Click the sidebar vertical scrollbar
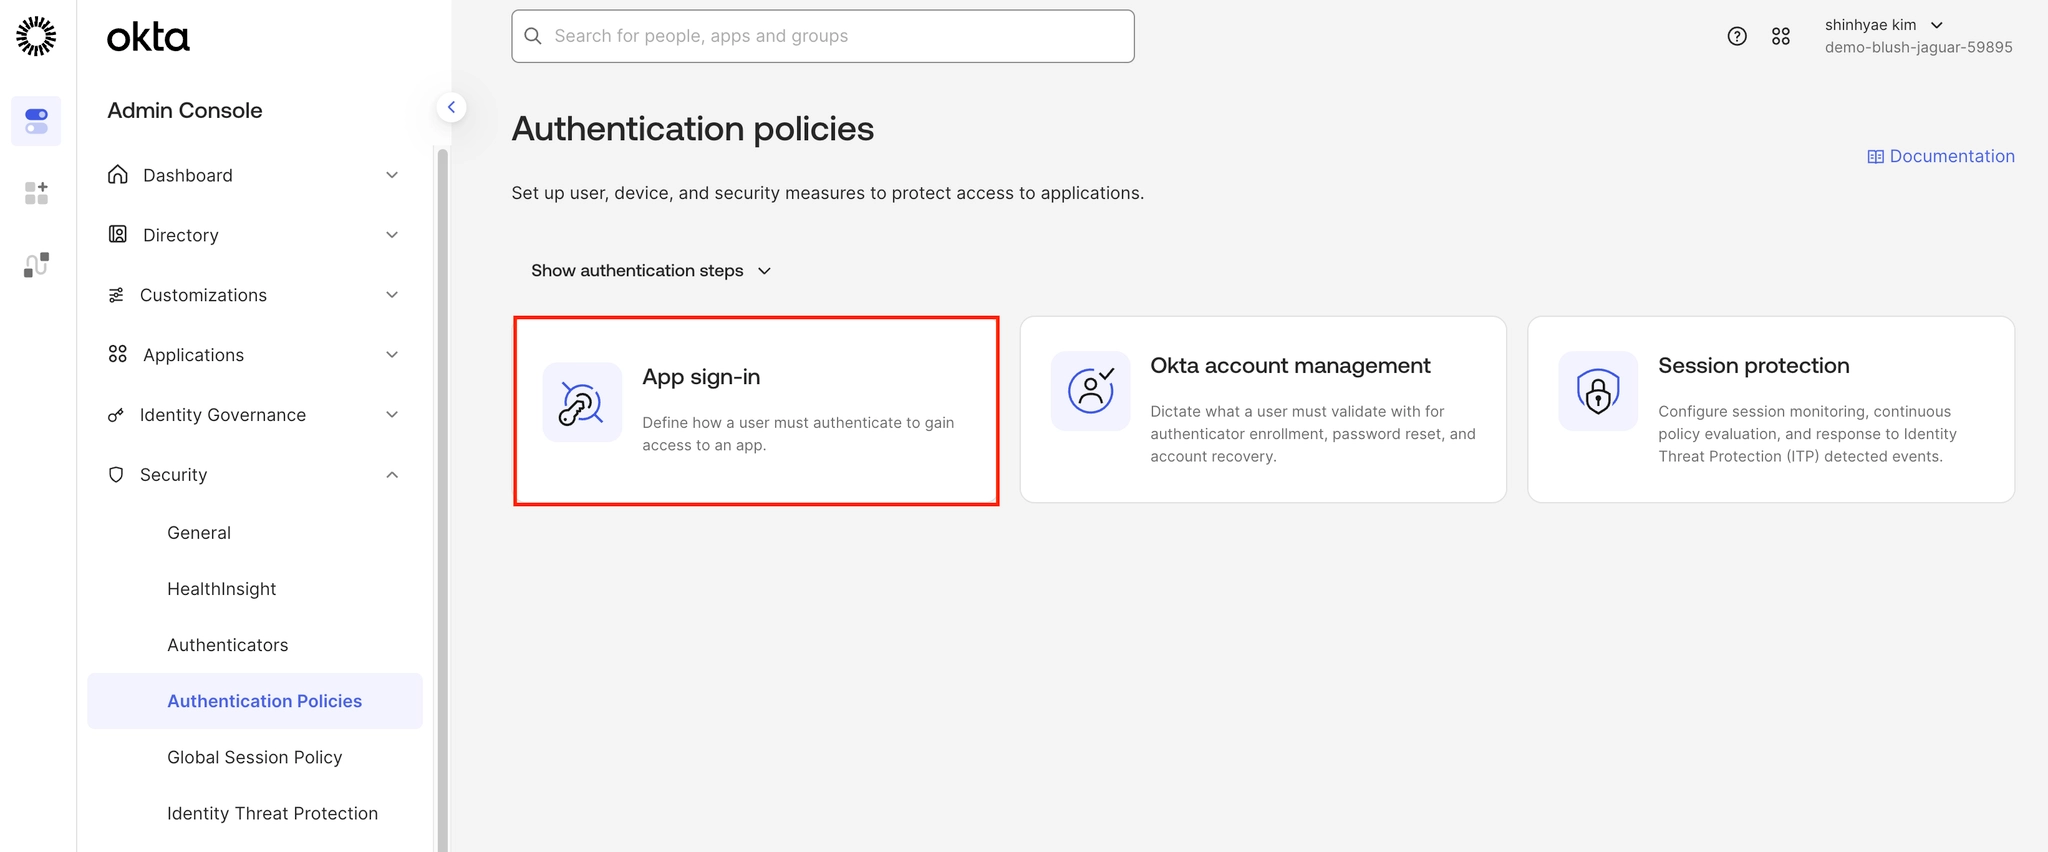This screenshot has width=2048, height=852. (x=442, y=500)
